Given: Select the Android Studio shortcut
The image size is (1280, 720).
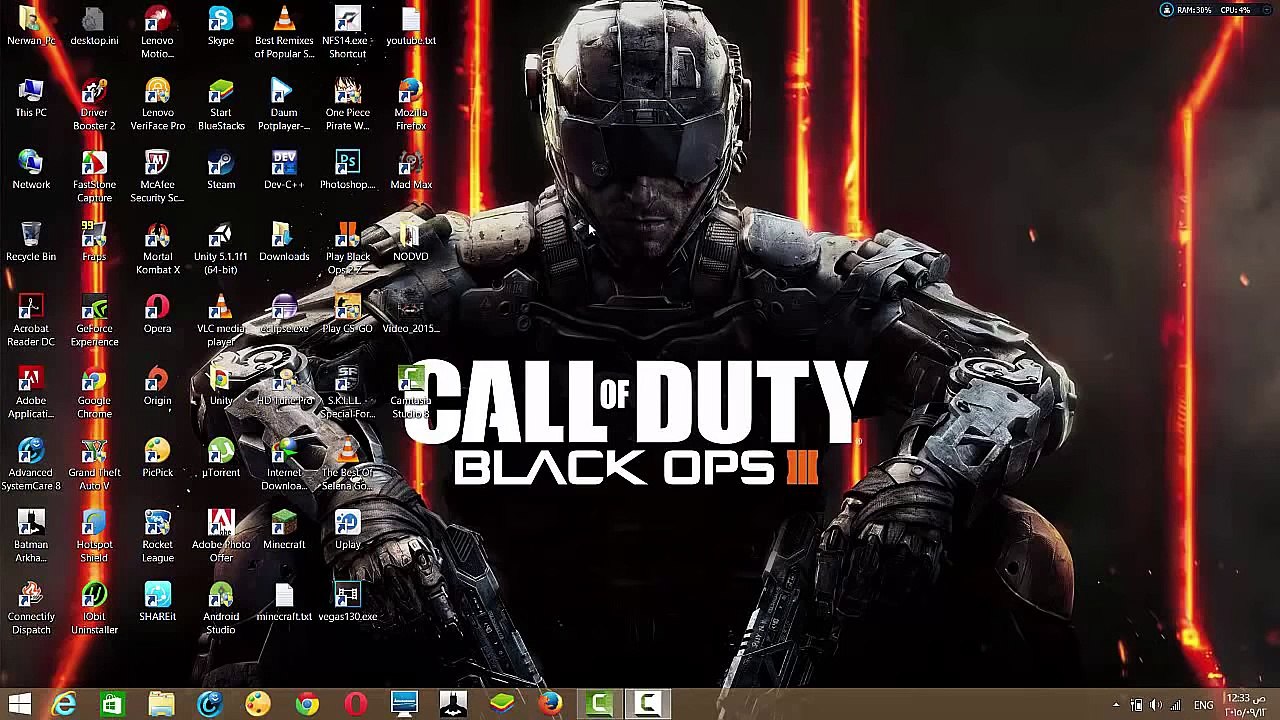Looking at the screenshot, I should pyautogui.click(x=221, y=609).
